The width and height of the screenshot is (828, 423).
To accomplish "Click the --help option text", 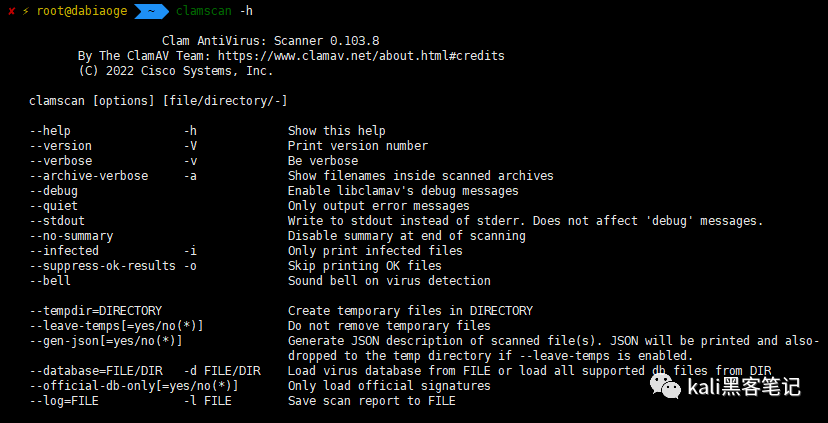I will click(50, 130).
